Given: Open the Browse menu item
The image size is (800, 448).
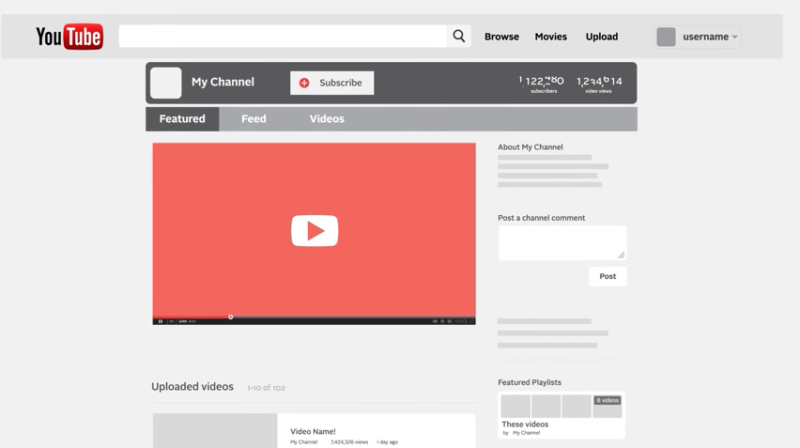Looking at the screenshot, I should pos(502,37).
